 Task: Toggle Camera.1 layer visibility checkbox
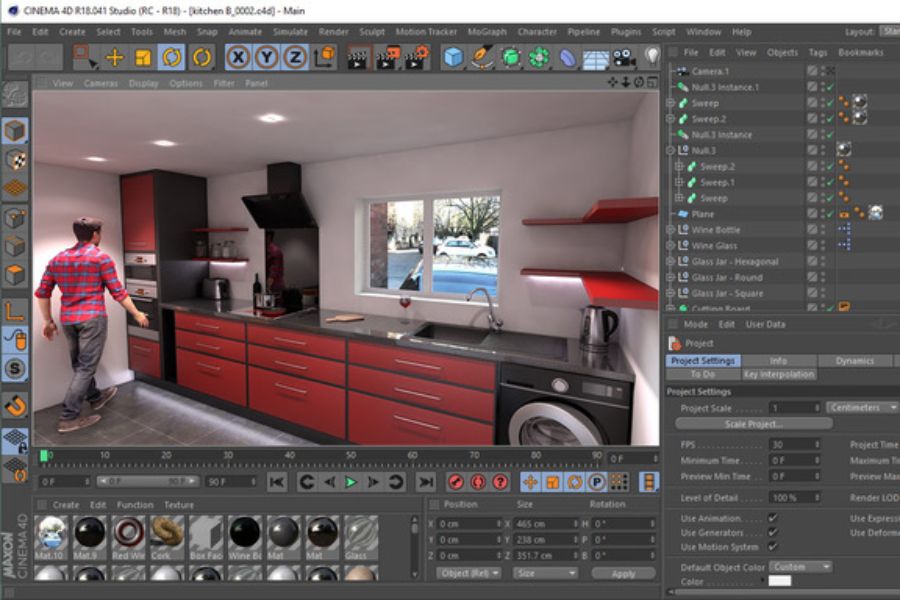tap(812, 71)
